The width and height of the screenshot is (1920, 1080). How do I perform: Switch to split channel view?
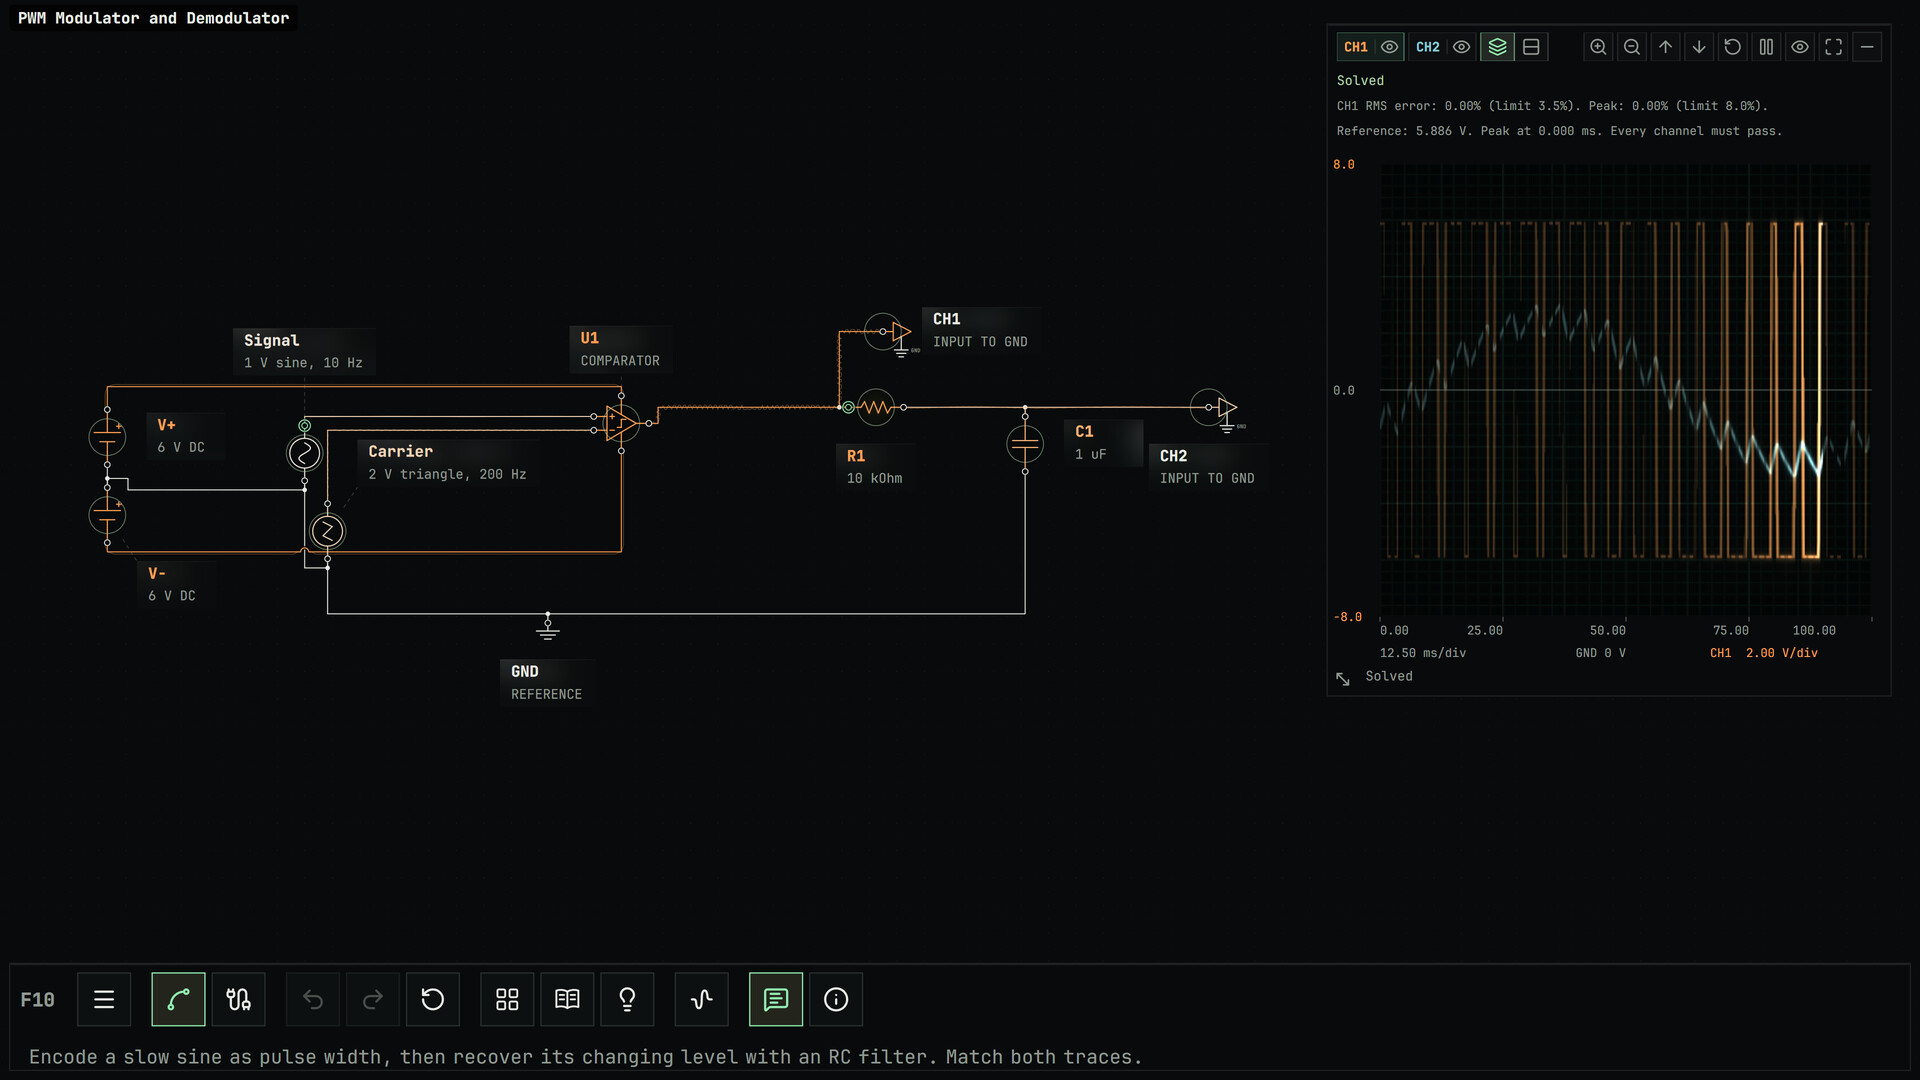click(1531, 47)
